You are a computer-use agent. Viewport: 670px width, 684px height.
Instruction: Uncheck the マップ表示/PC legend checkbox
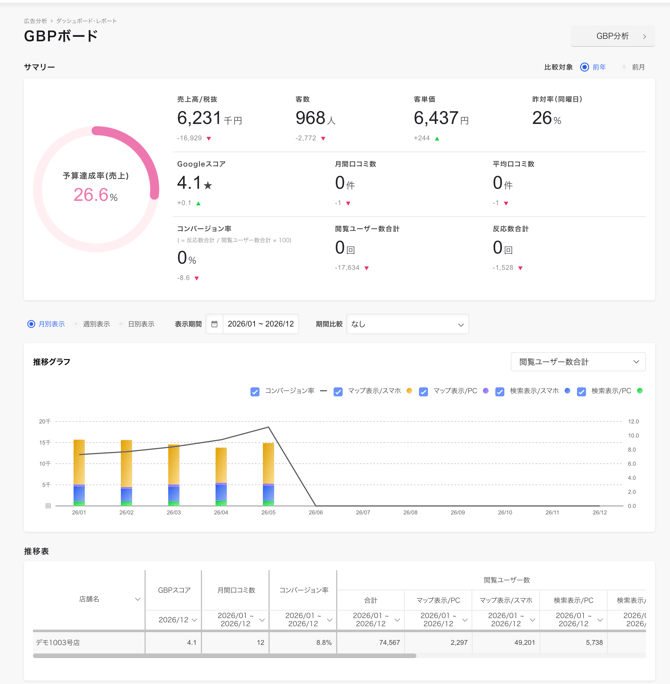423,392
